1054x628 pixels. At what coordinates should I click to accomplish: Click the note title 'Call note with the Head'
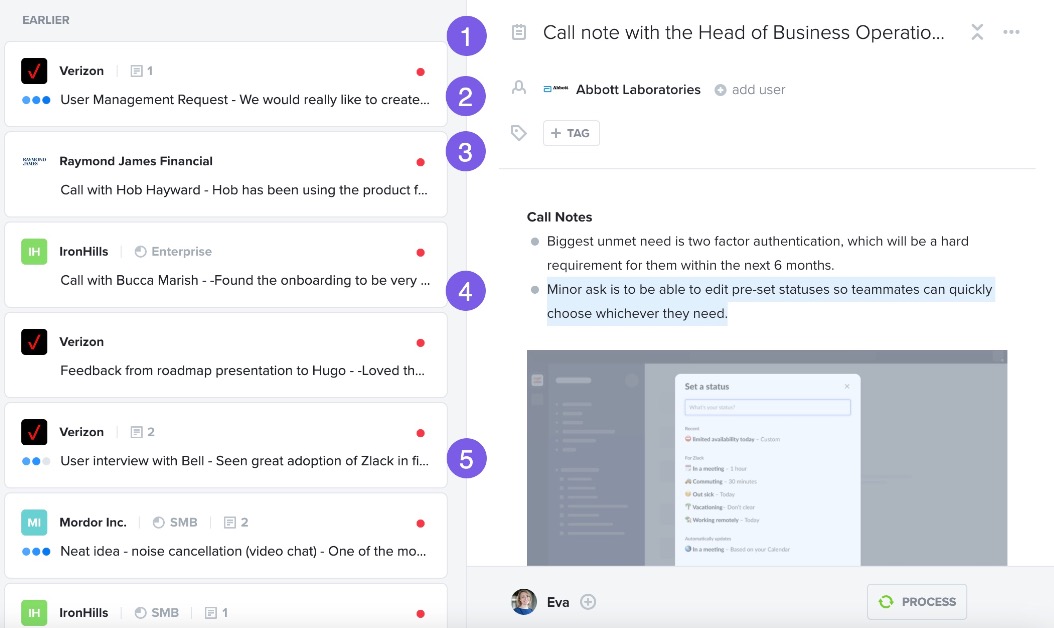click(743, 32)
